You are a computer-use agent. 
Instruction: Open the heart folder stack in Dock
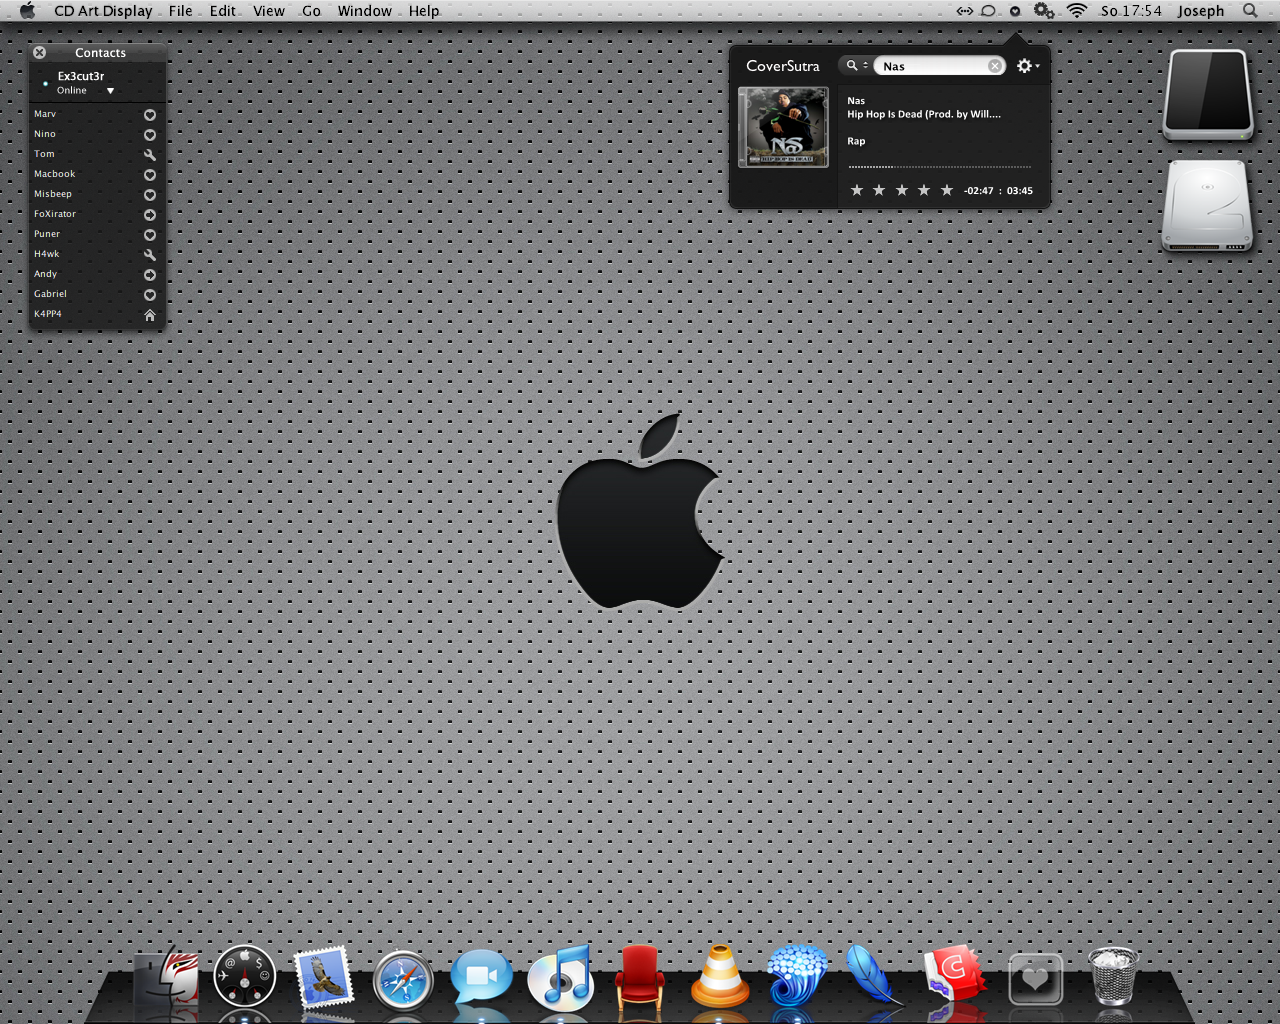pos(1035,979)
